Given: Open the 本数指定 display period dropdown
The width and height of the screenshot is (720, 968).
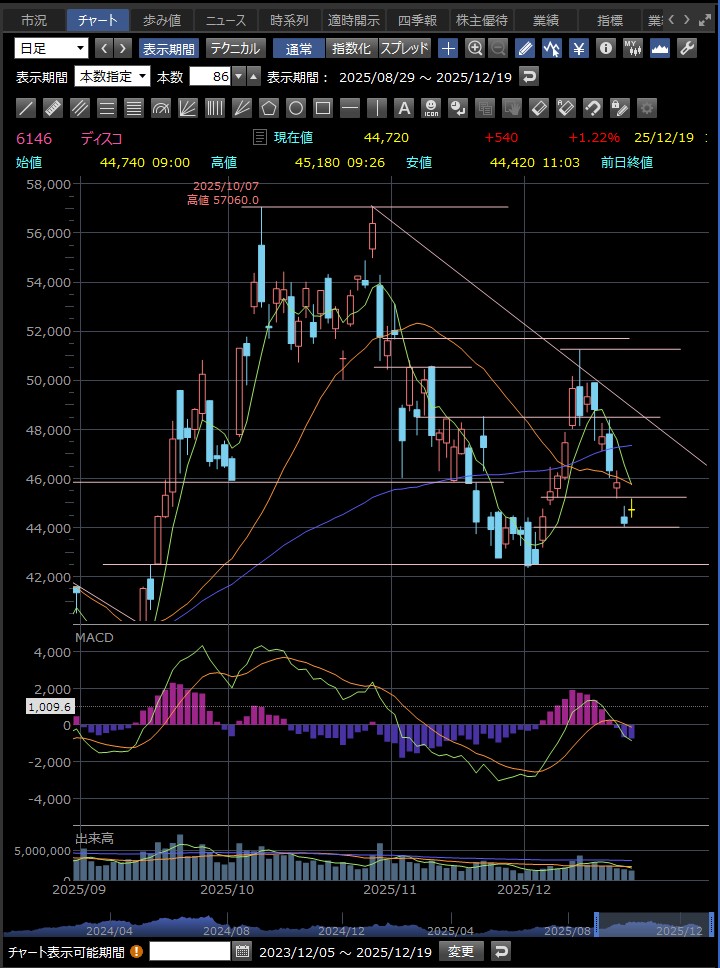Looking at the screenshot, I should coord(112,77).
